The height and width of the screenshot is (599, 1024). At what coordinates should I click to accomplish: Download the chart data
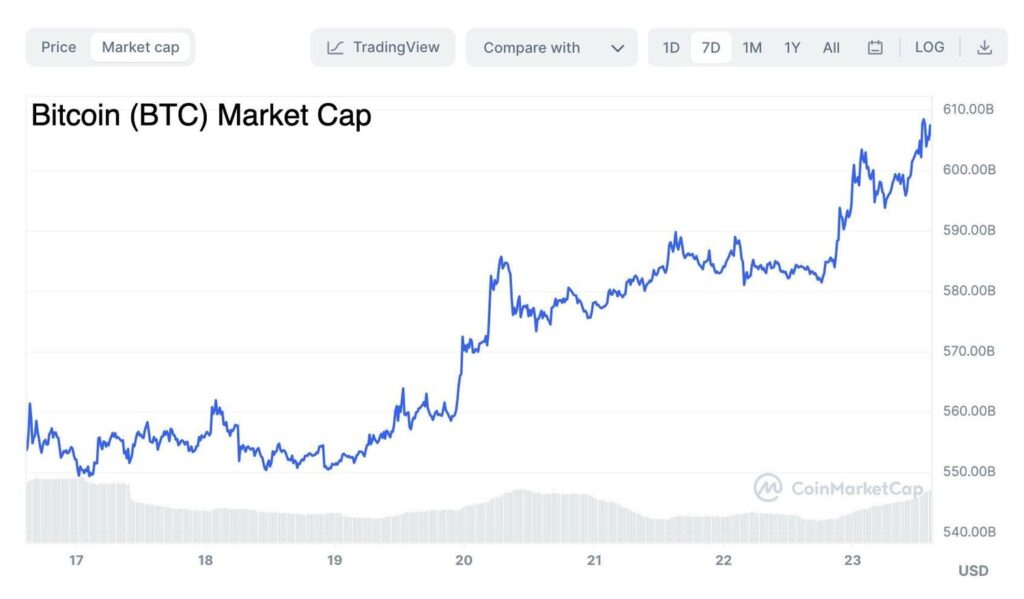[x=984, y=47]
